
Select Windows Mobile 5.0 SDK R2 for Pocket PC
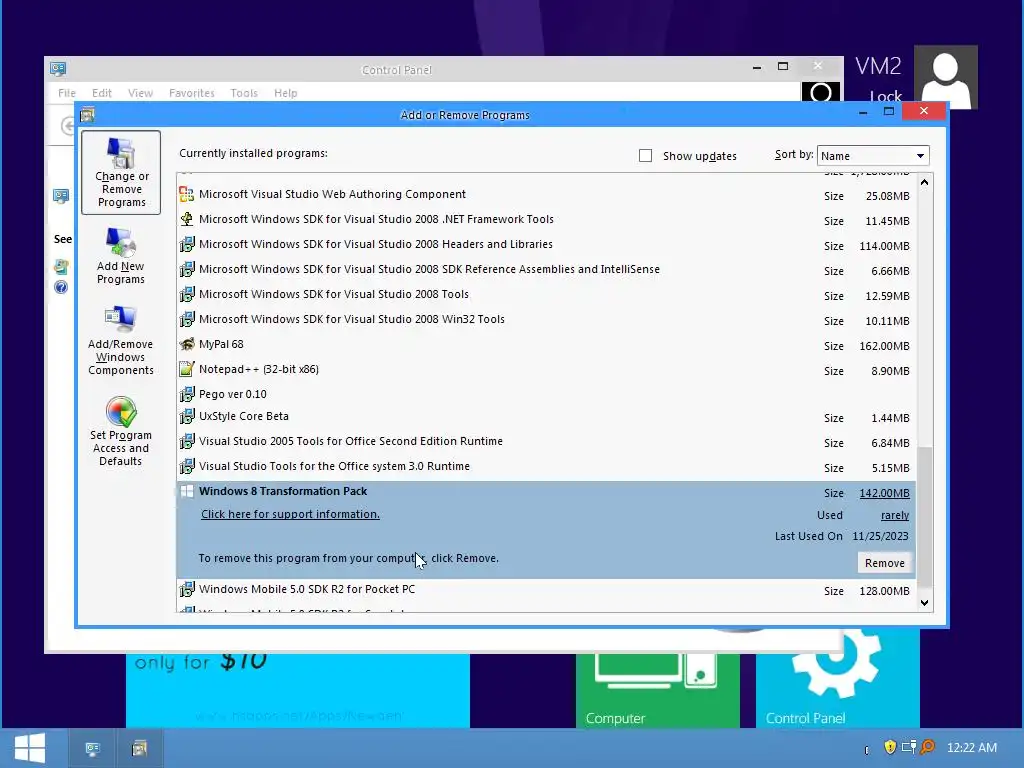pos(546,590)
